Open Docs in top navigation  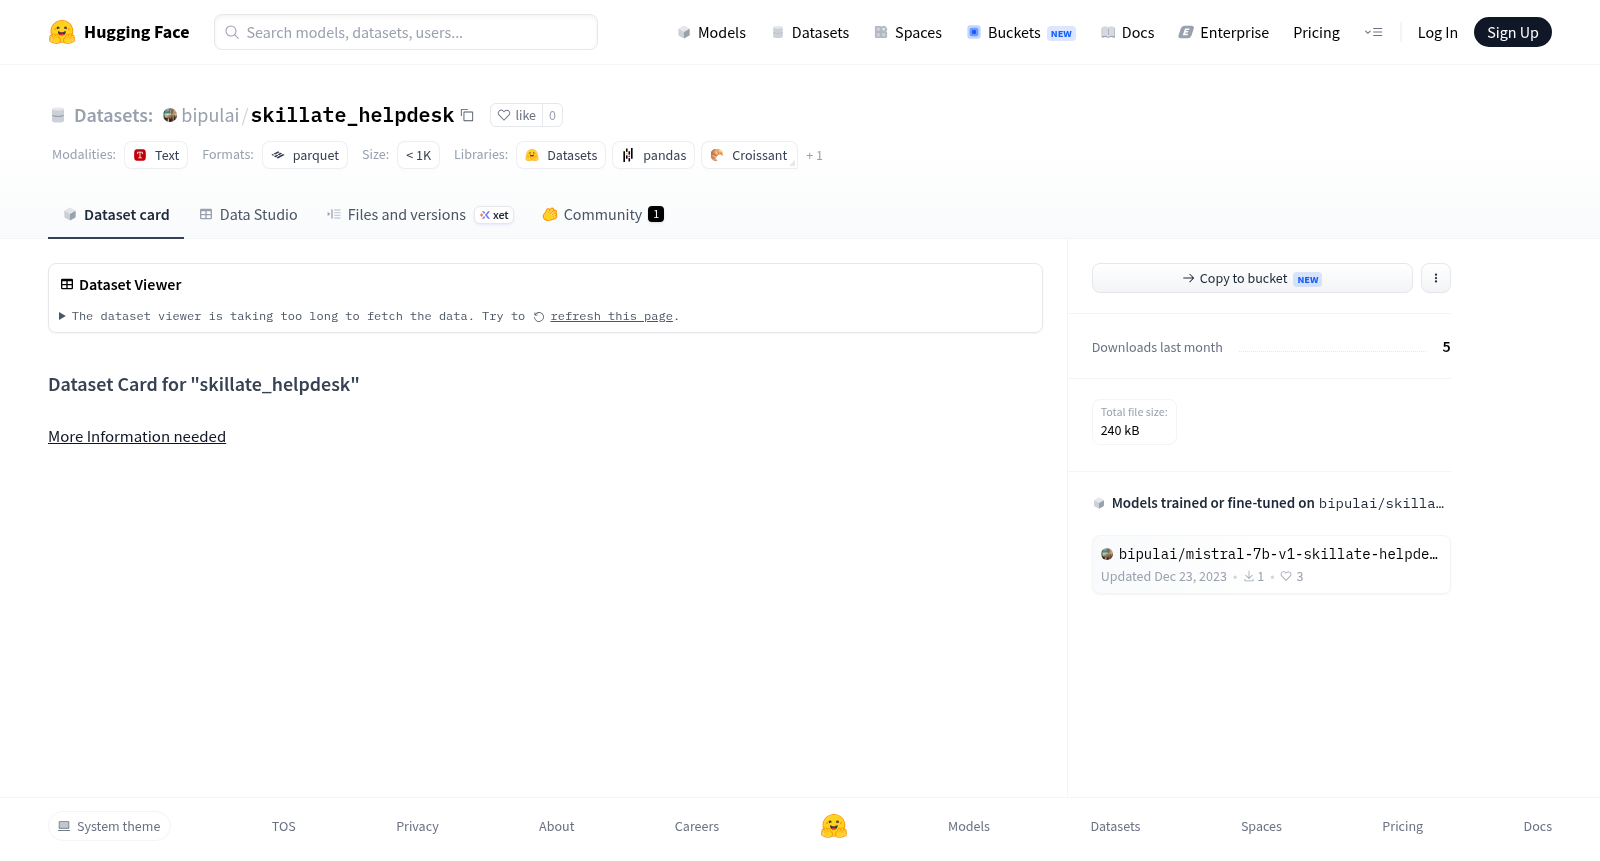point(1127,32)
